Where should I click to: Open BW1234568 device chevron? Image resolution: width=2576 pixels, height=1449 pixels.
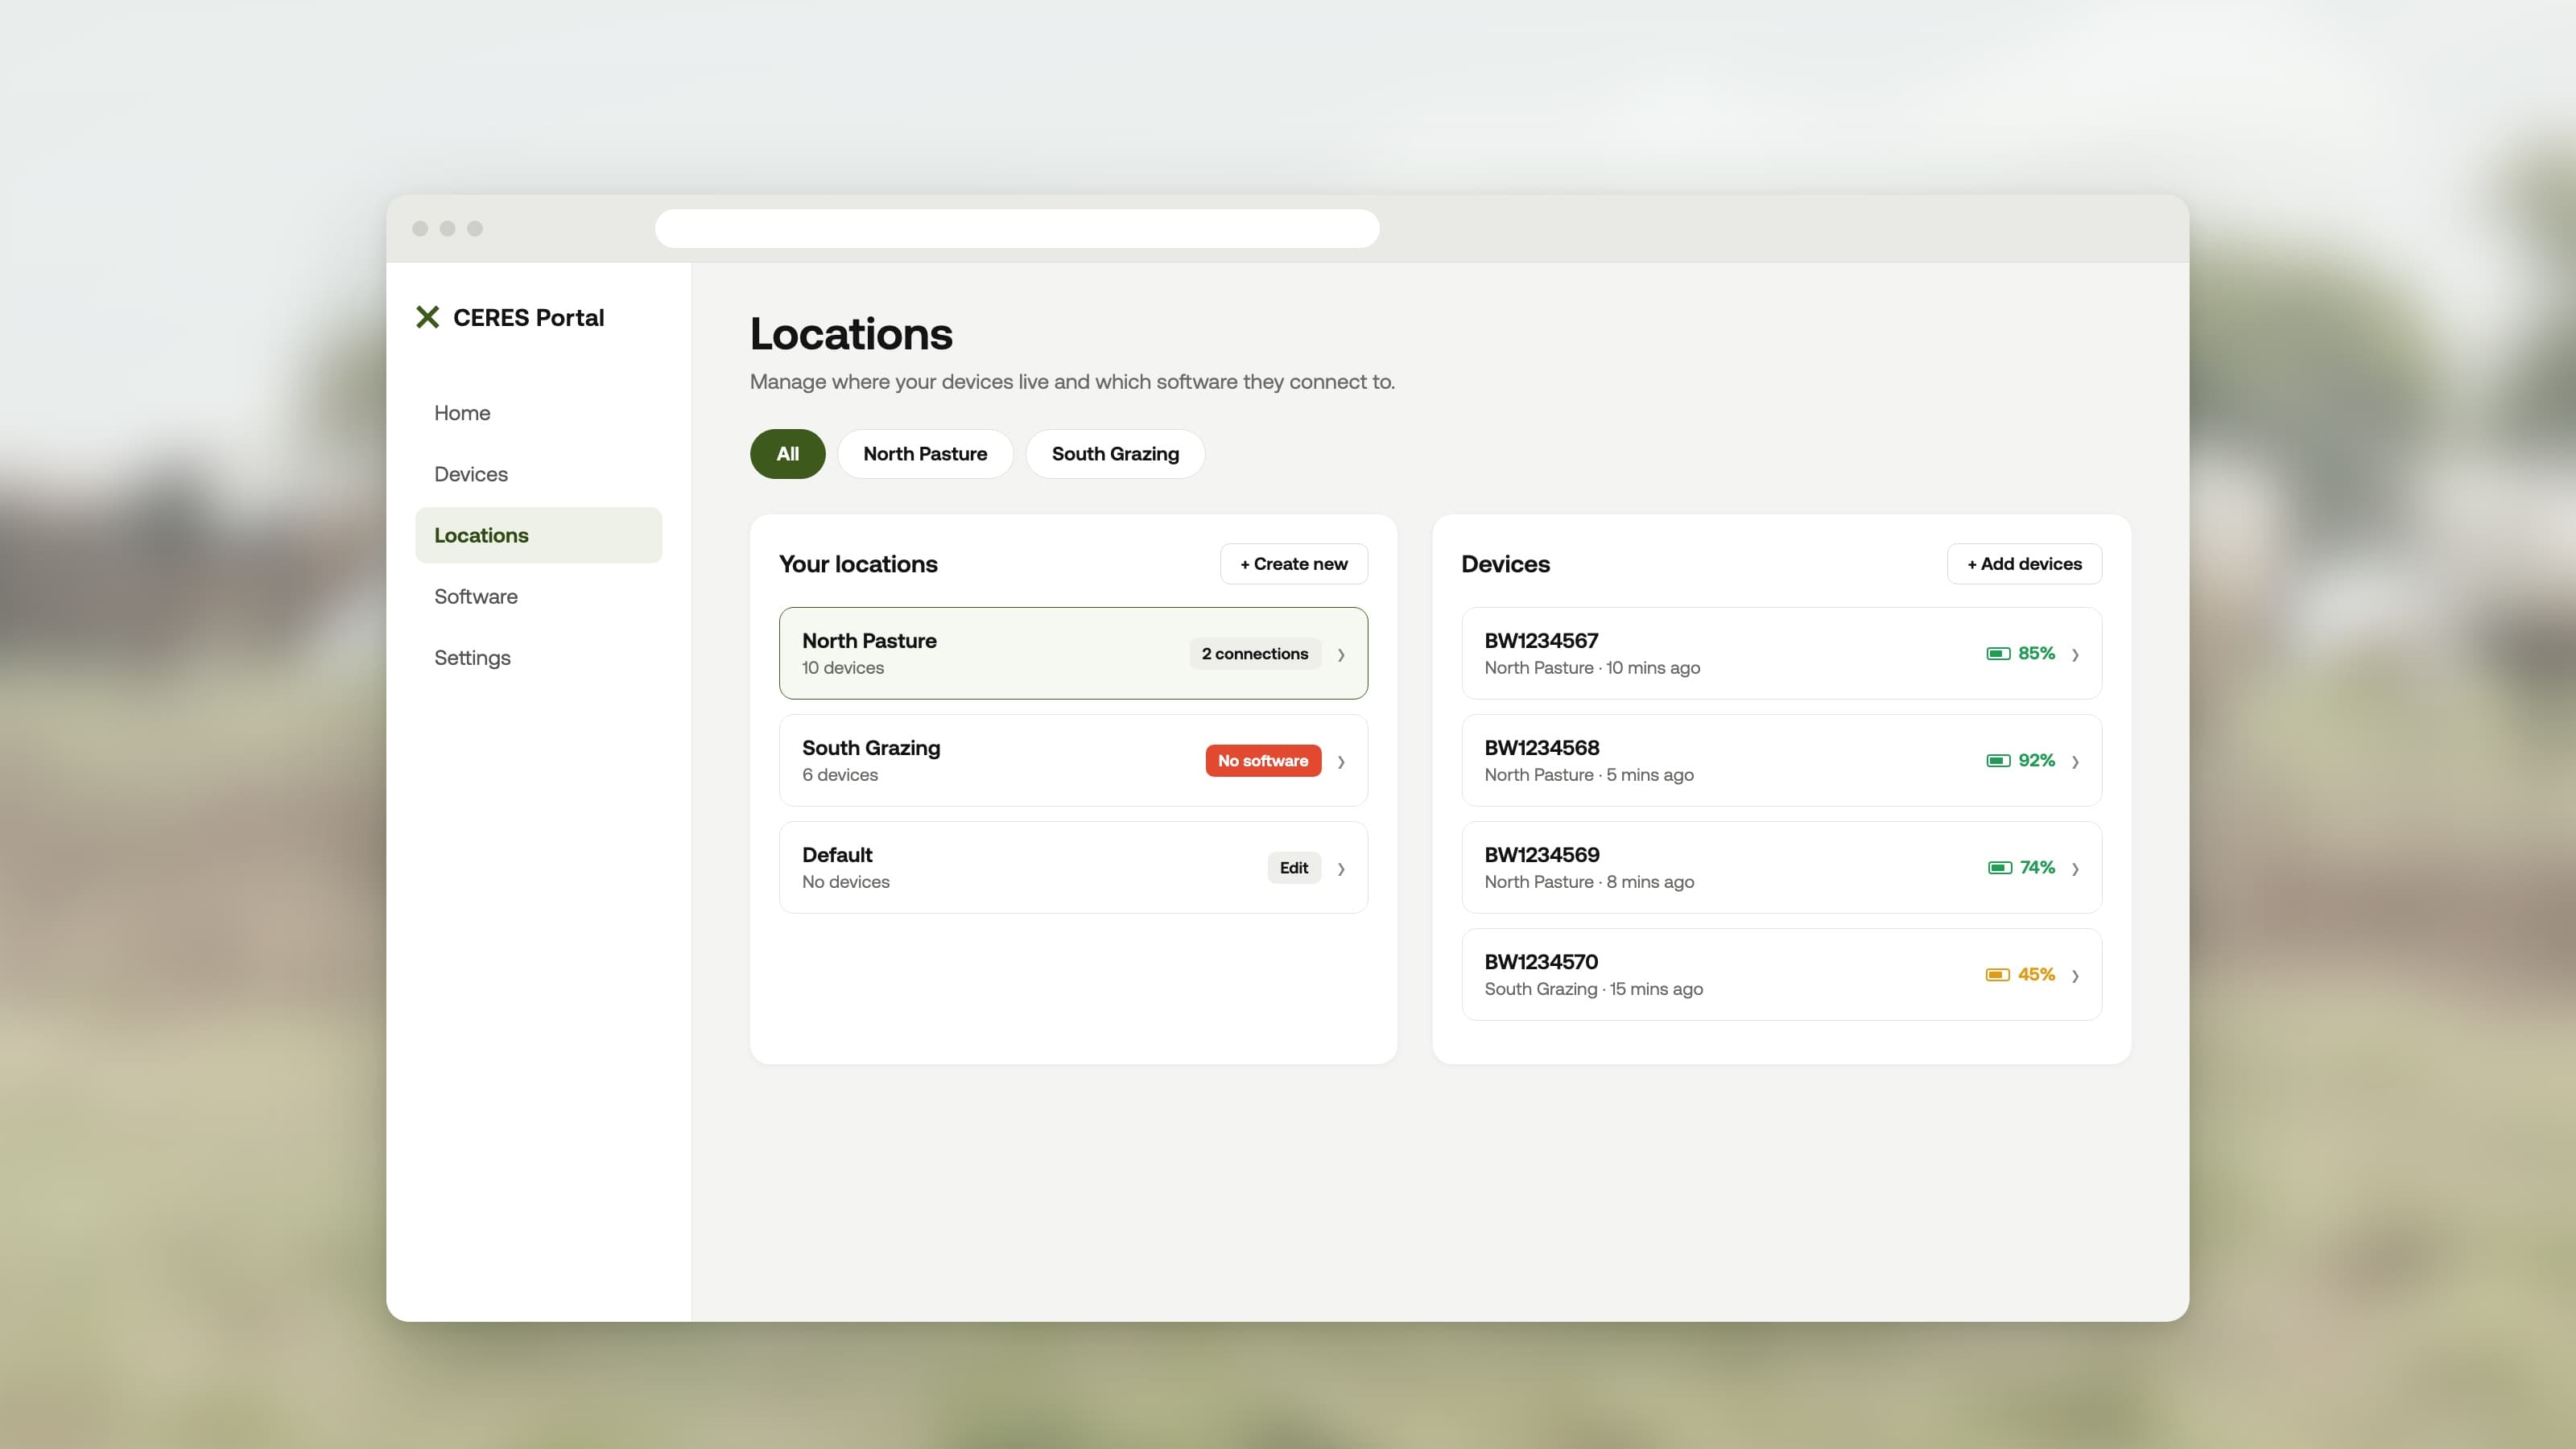2075,762
